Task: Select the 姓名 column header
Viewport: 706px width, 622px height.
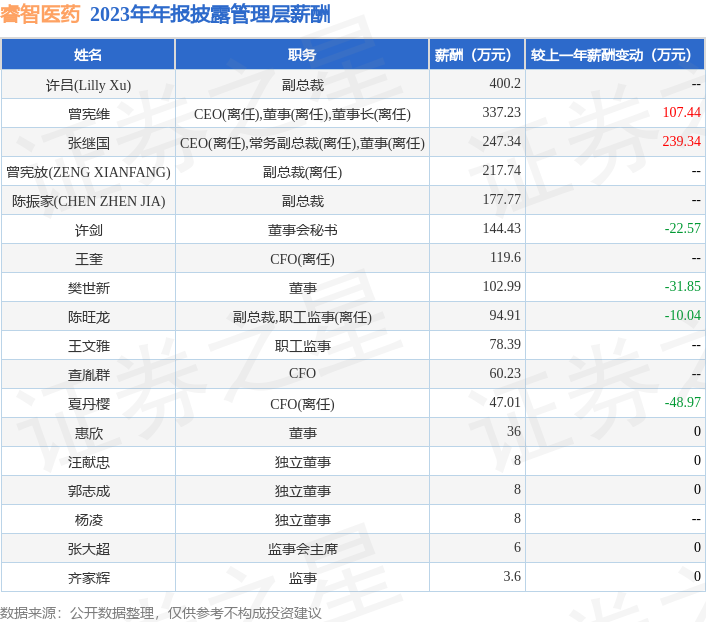Action: click(x=88, y=55)
